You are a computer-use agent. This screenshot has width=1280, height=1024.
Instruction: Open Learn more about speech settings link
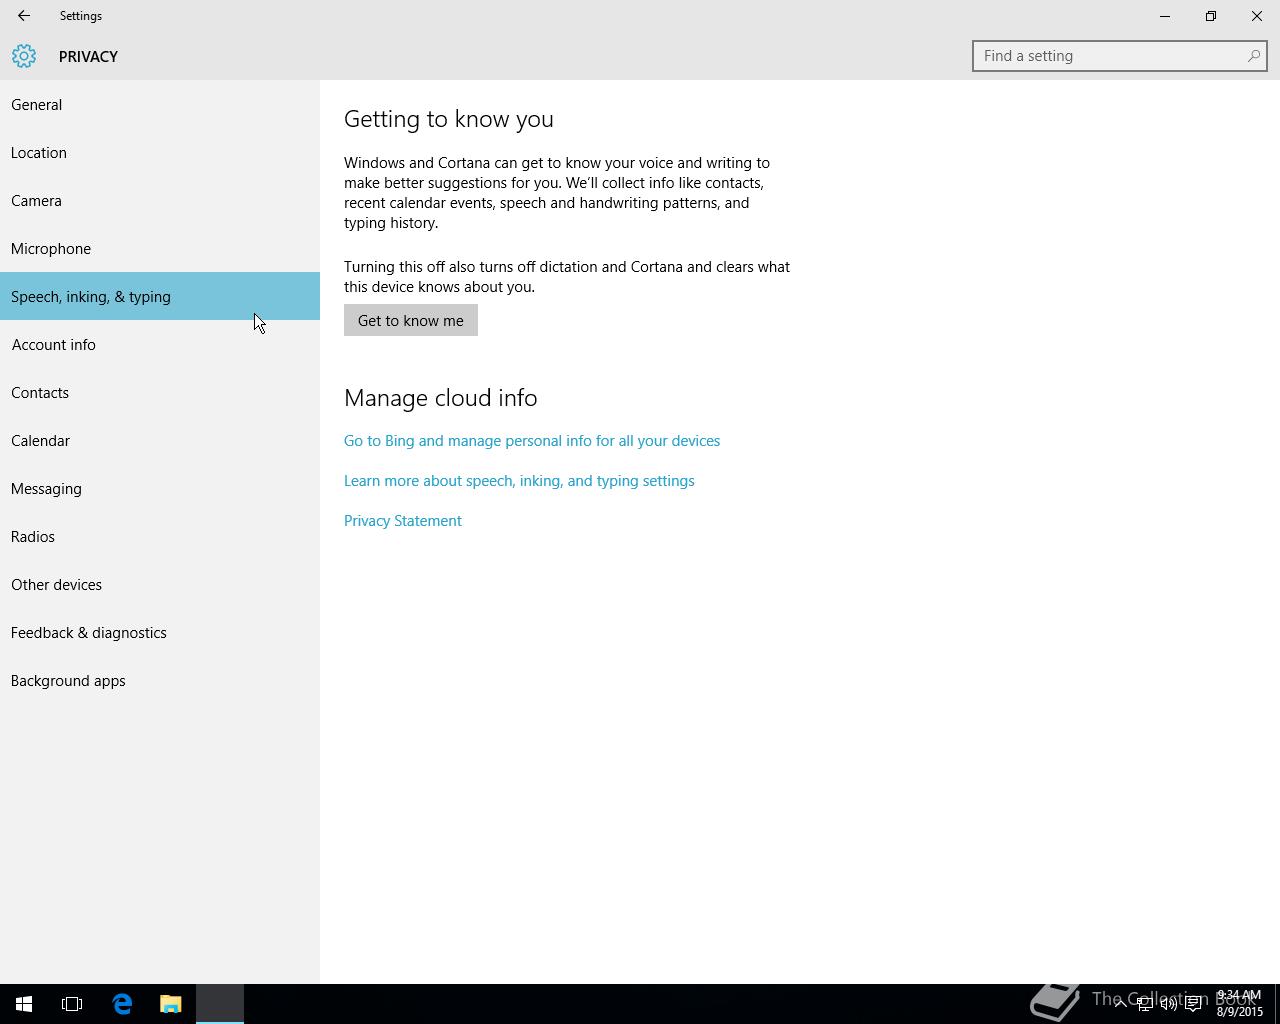coord(519,480)
